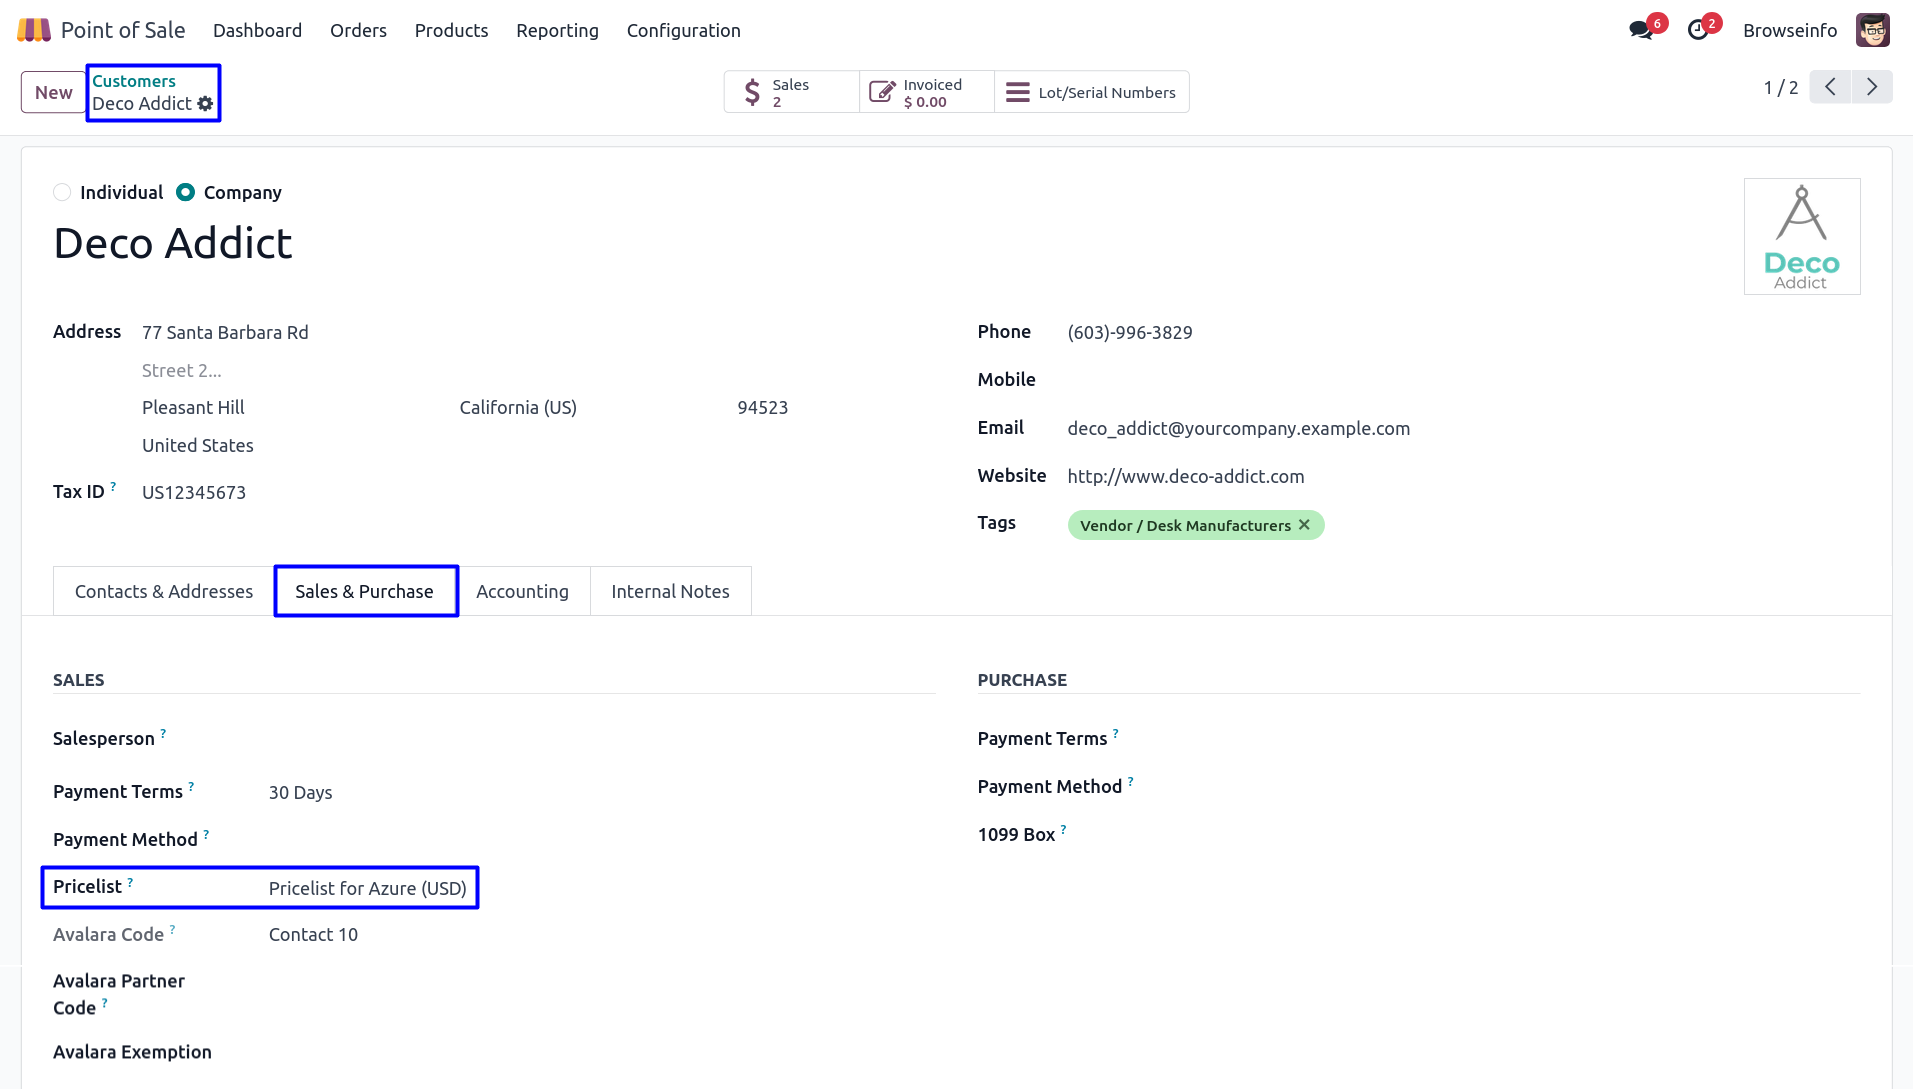This screenshot has width=1913, height=1089.
Task: Open the activities clock icon
Action: pyautogui.click(x=1697, y=30)
